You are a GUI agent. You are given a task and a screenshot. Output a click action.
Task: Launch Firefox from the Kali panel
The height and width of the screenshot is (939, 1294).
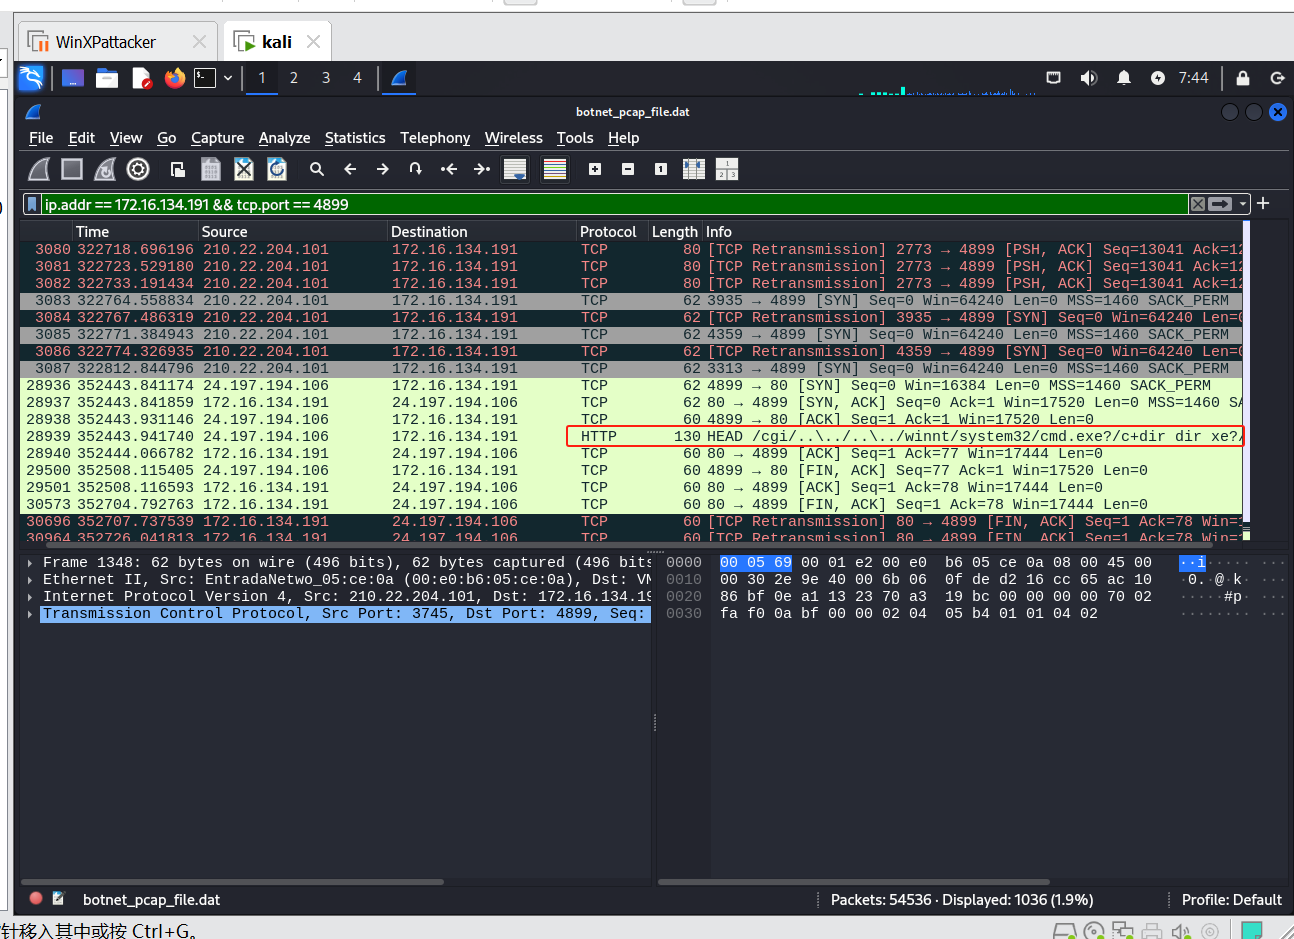(x=175, y=78)
